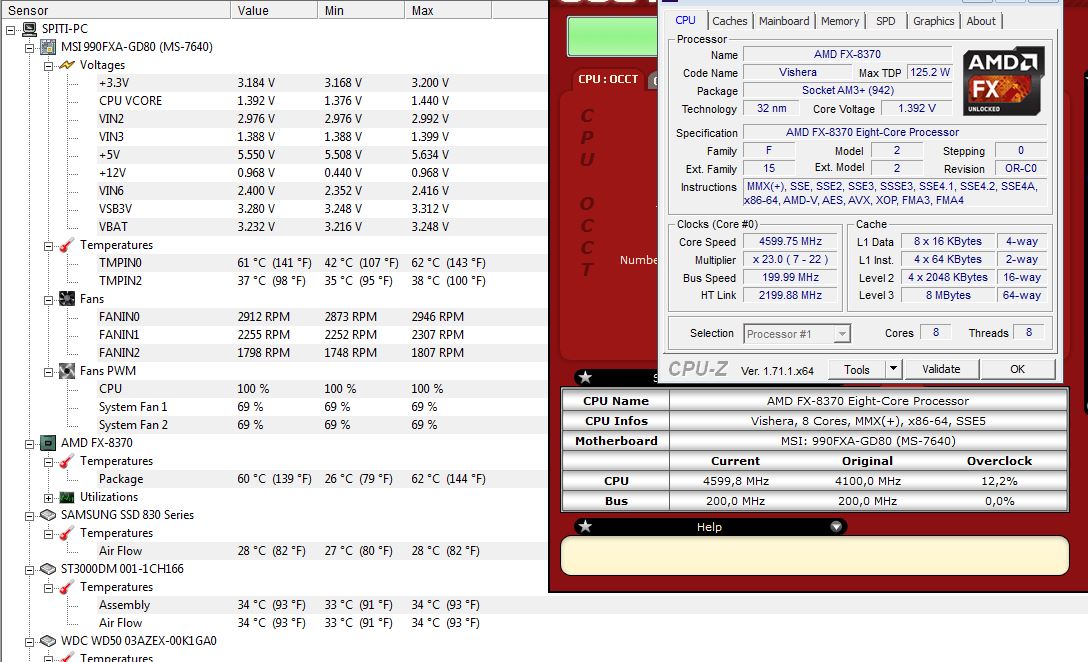The image size is (1088, 662).
Task: Click thermometer icon under SAMSUNG SSD 830
Action: pyautogui.click(x=67, y=533)
